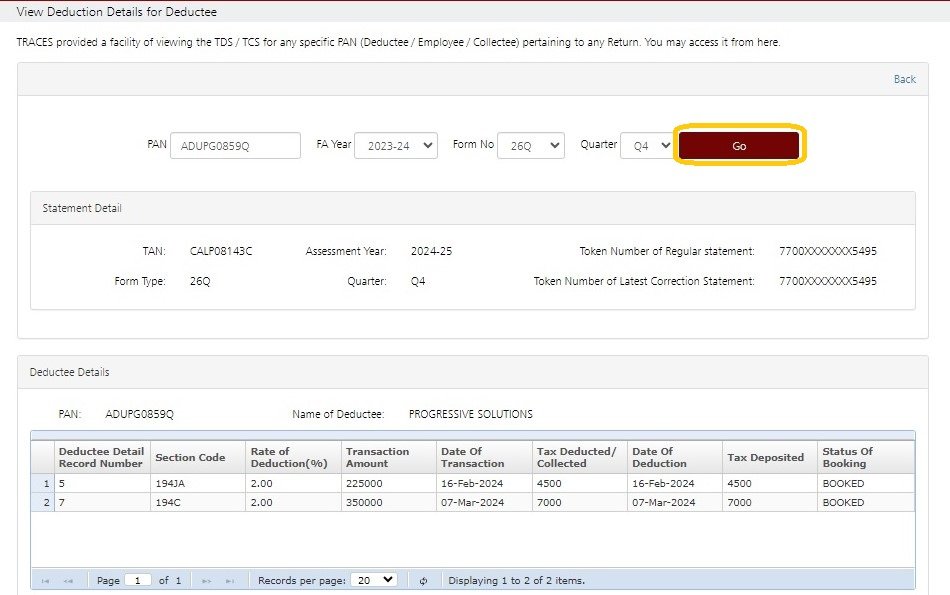
Task: Click BOOKED status in 194C row
Action: click(x=866, y=502)
